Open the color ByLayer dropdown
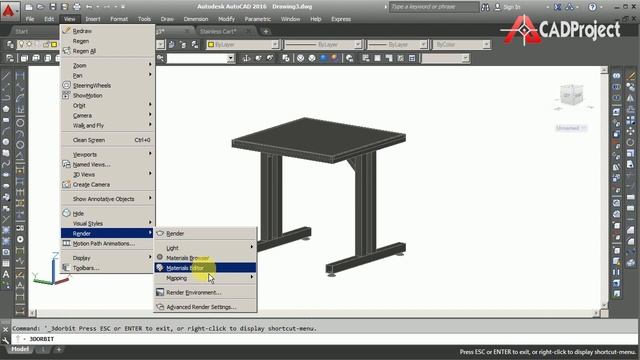 coord(243,44)
